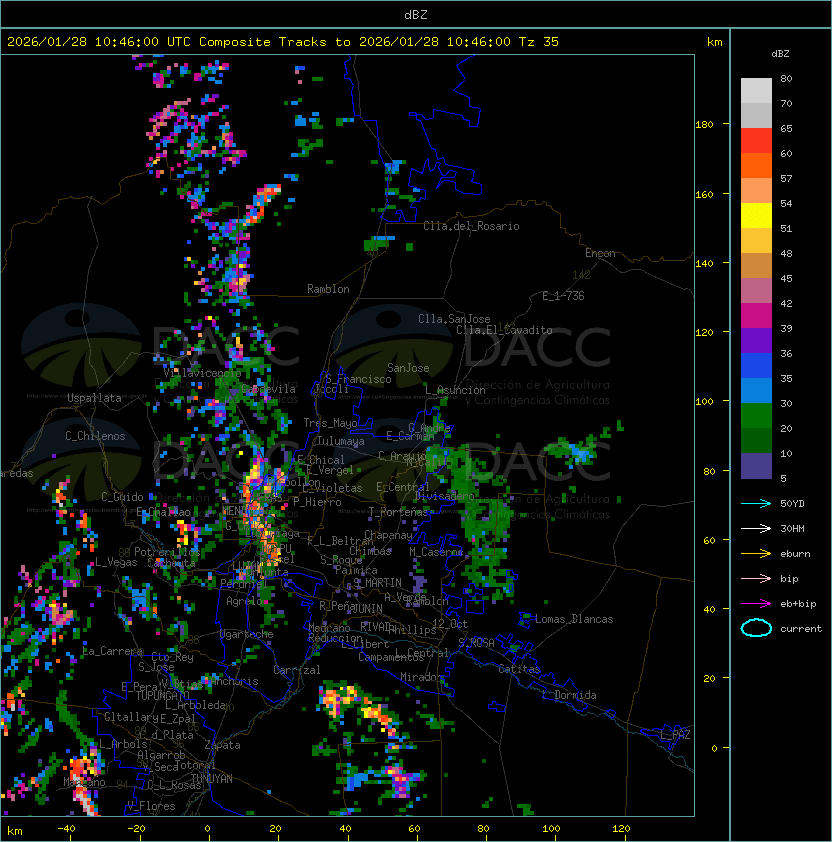Viewport: 832px width, 842px height.
Task: Click the white 30HM track arrow
Action: (x=756, y=528)
